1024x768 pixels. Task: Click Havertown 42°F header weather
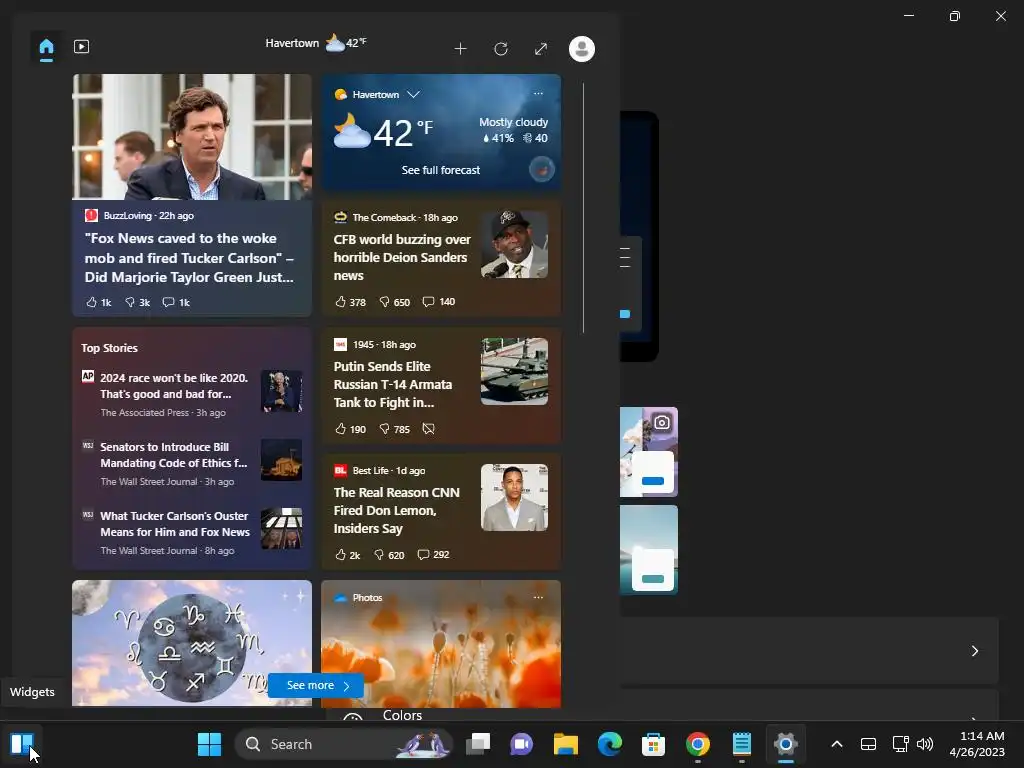pos(316,43)
